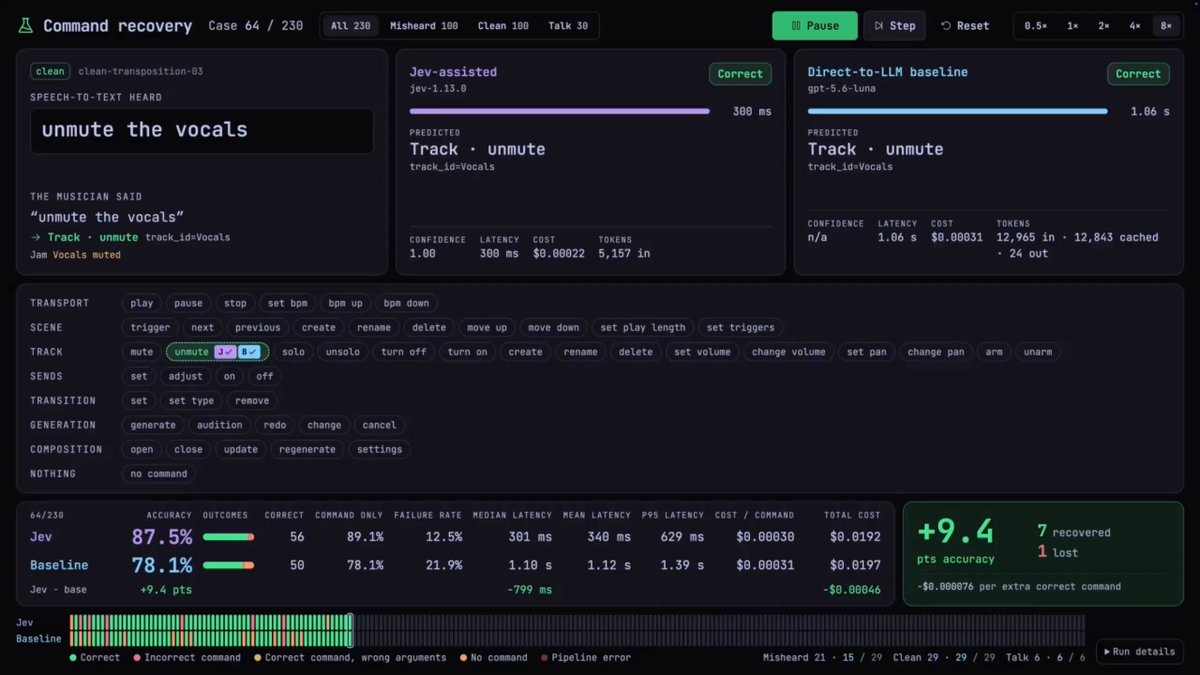Viewport: 1200px width, 675px height.
Task: Filter cases with the Talk 30 tab
Action: tap(568, 26)
